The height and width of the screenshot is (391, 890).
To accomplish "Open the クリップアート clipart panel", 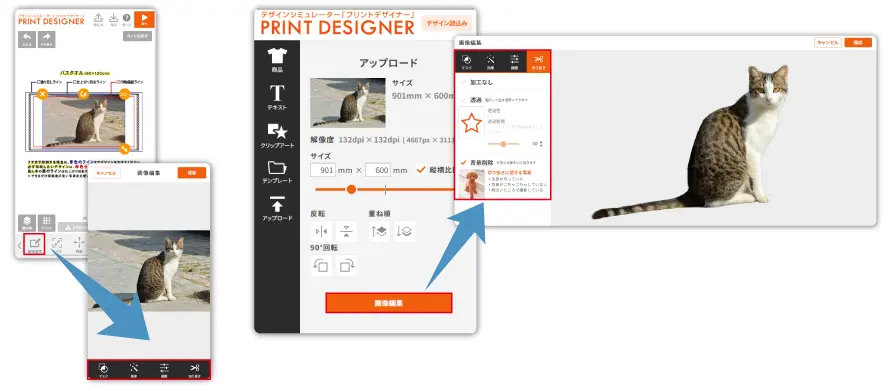I will coord(277,135).
